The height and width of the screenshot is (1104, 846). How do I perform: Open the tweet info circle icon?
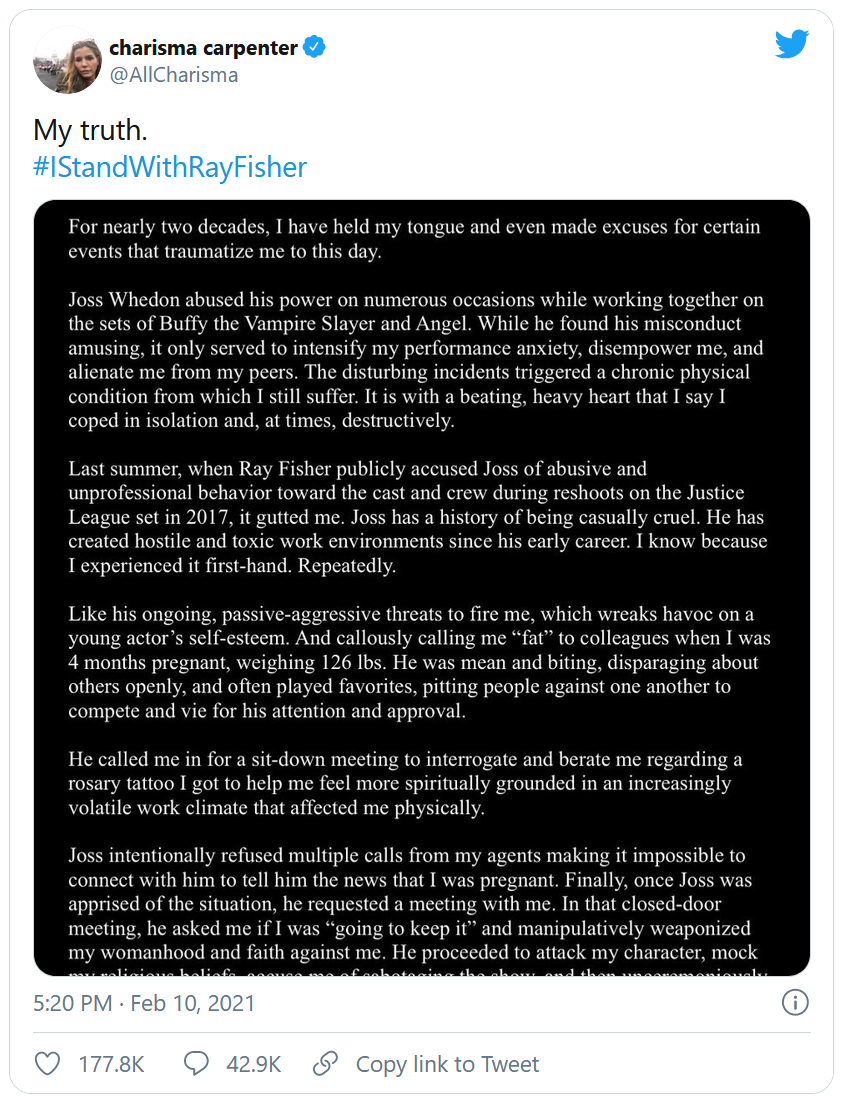(x=794, y=1002)
